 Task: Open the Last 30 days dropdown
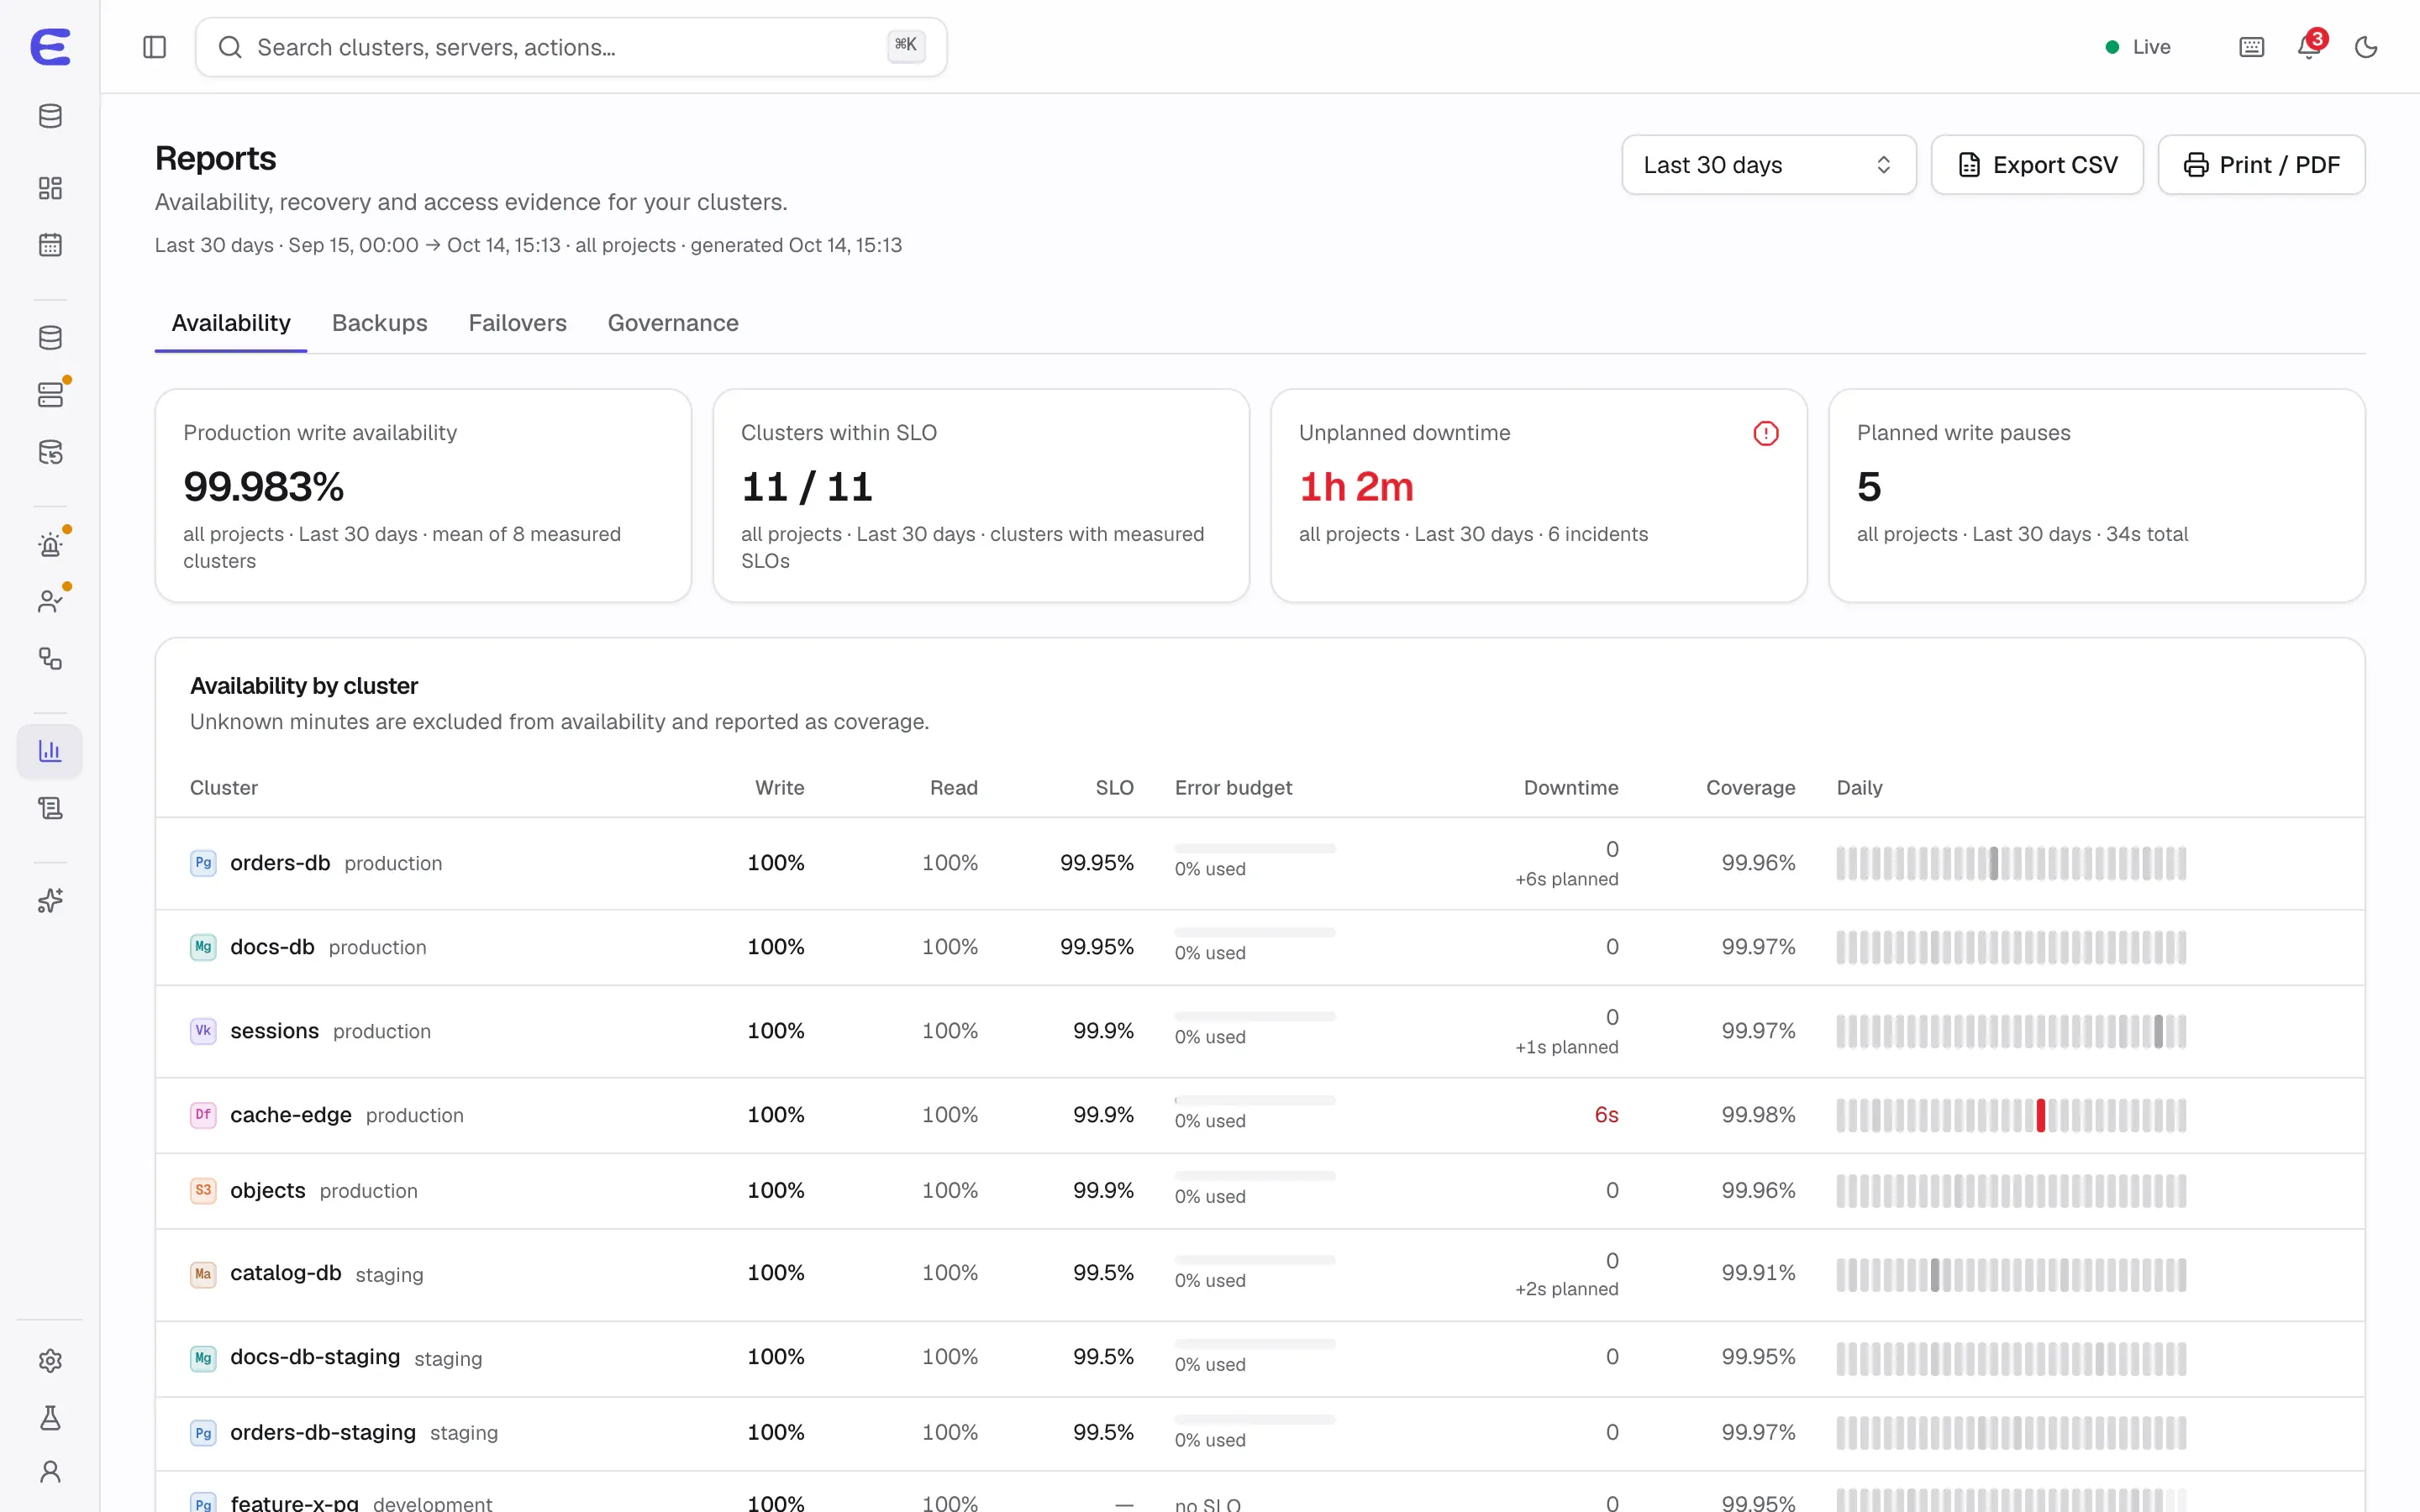1768,165
